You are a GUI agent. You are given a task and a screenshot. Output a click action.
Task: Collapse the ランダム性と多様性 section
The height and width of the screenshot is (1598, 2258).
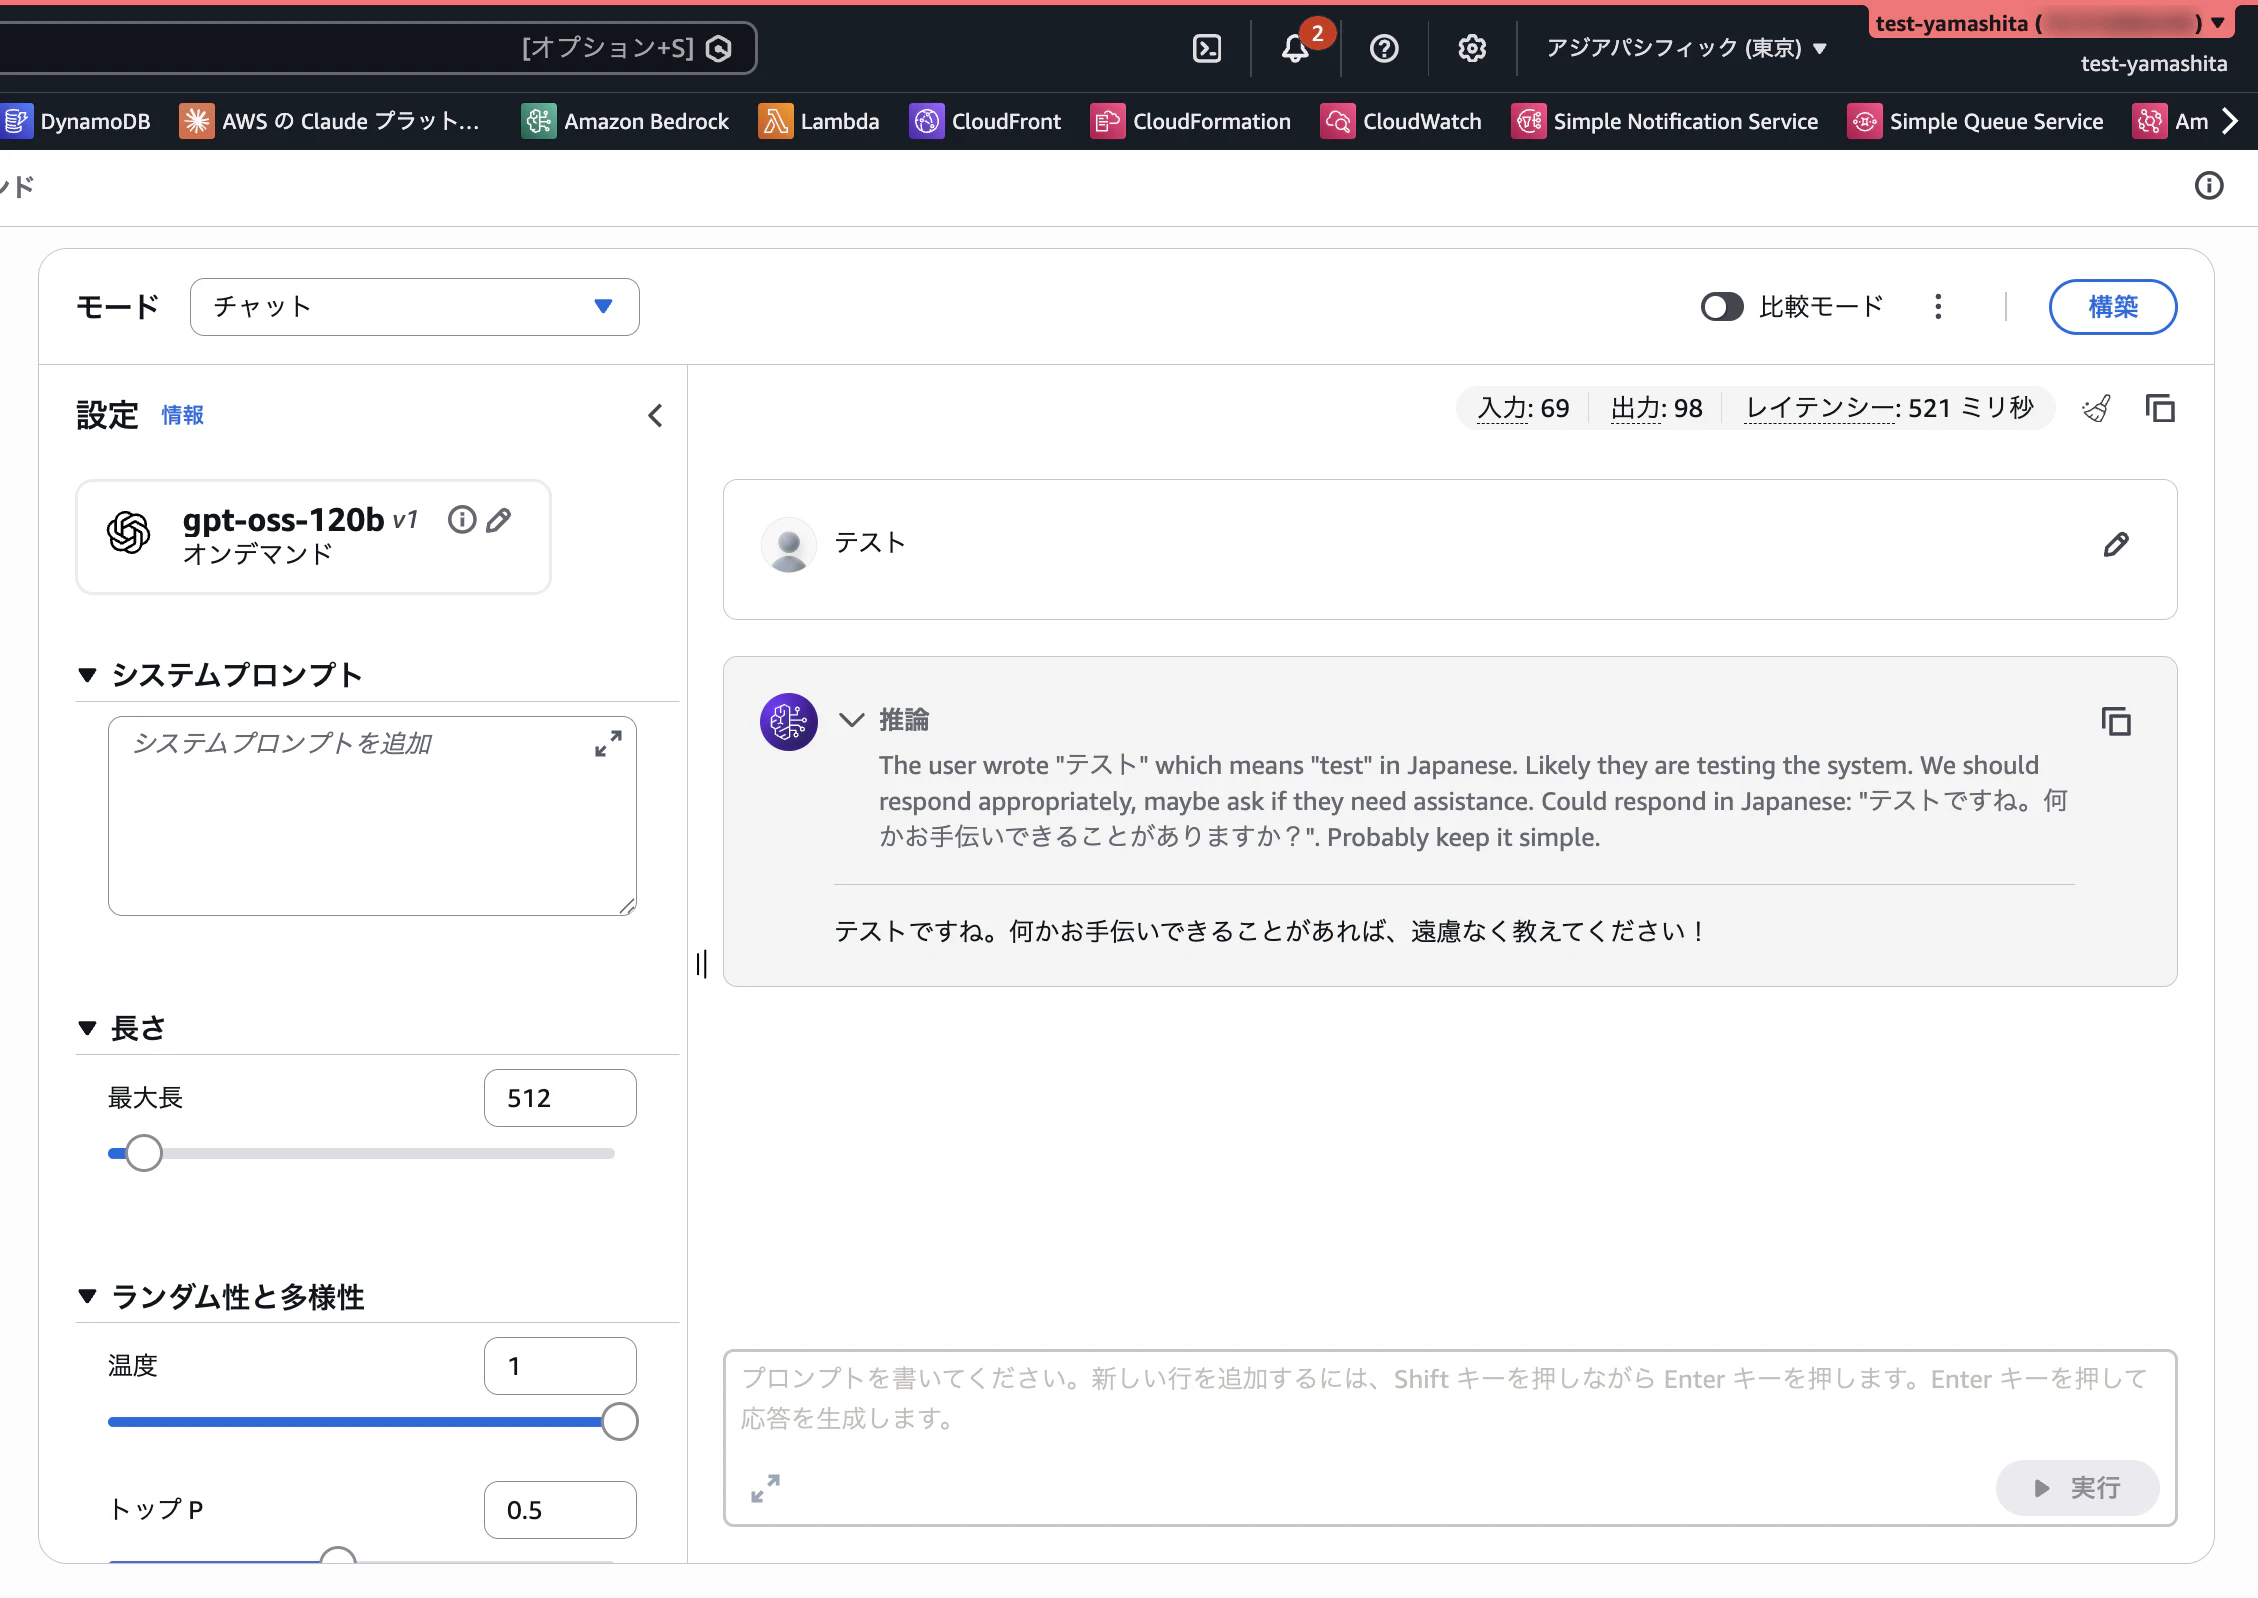(x=88, y=1297)
